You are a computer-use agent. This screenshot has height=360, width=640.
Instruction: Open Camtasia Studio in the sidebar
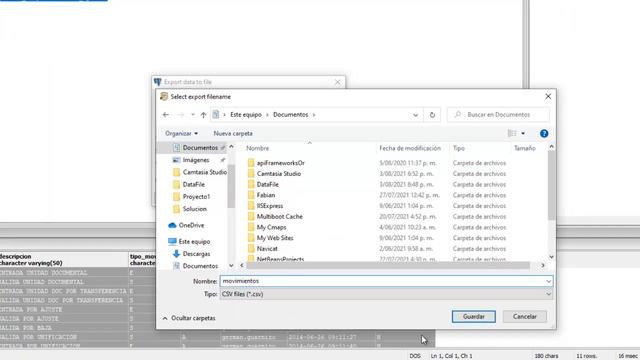[204, 172]
